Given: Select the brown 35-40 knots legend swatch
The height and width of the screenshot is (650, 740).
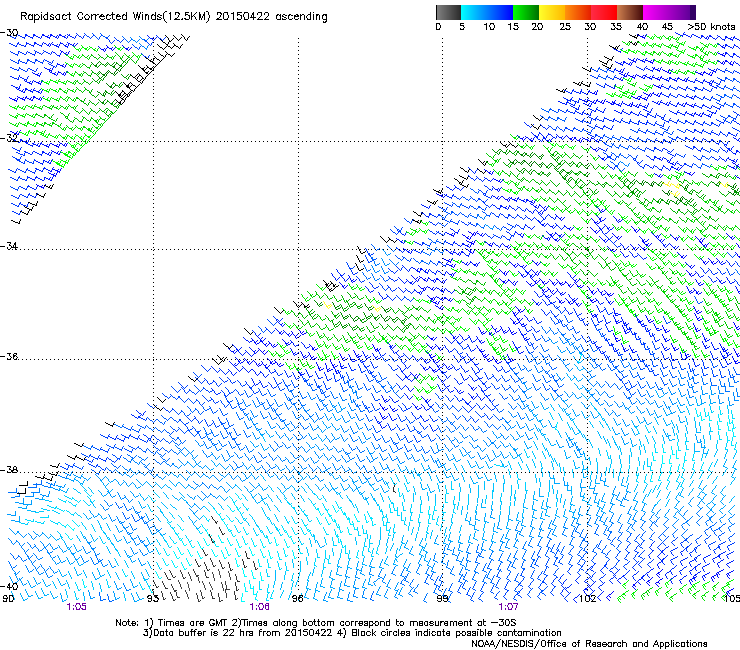Looking at the screenshot, I should click(630, 12).
